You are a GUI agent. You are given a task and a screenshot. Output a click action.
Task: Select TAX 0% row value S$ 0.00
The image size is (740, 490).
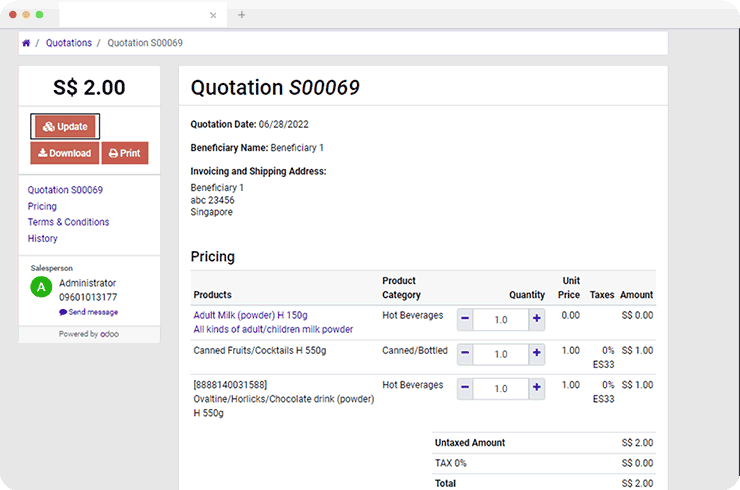point(637,463)
